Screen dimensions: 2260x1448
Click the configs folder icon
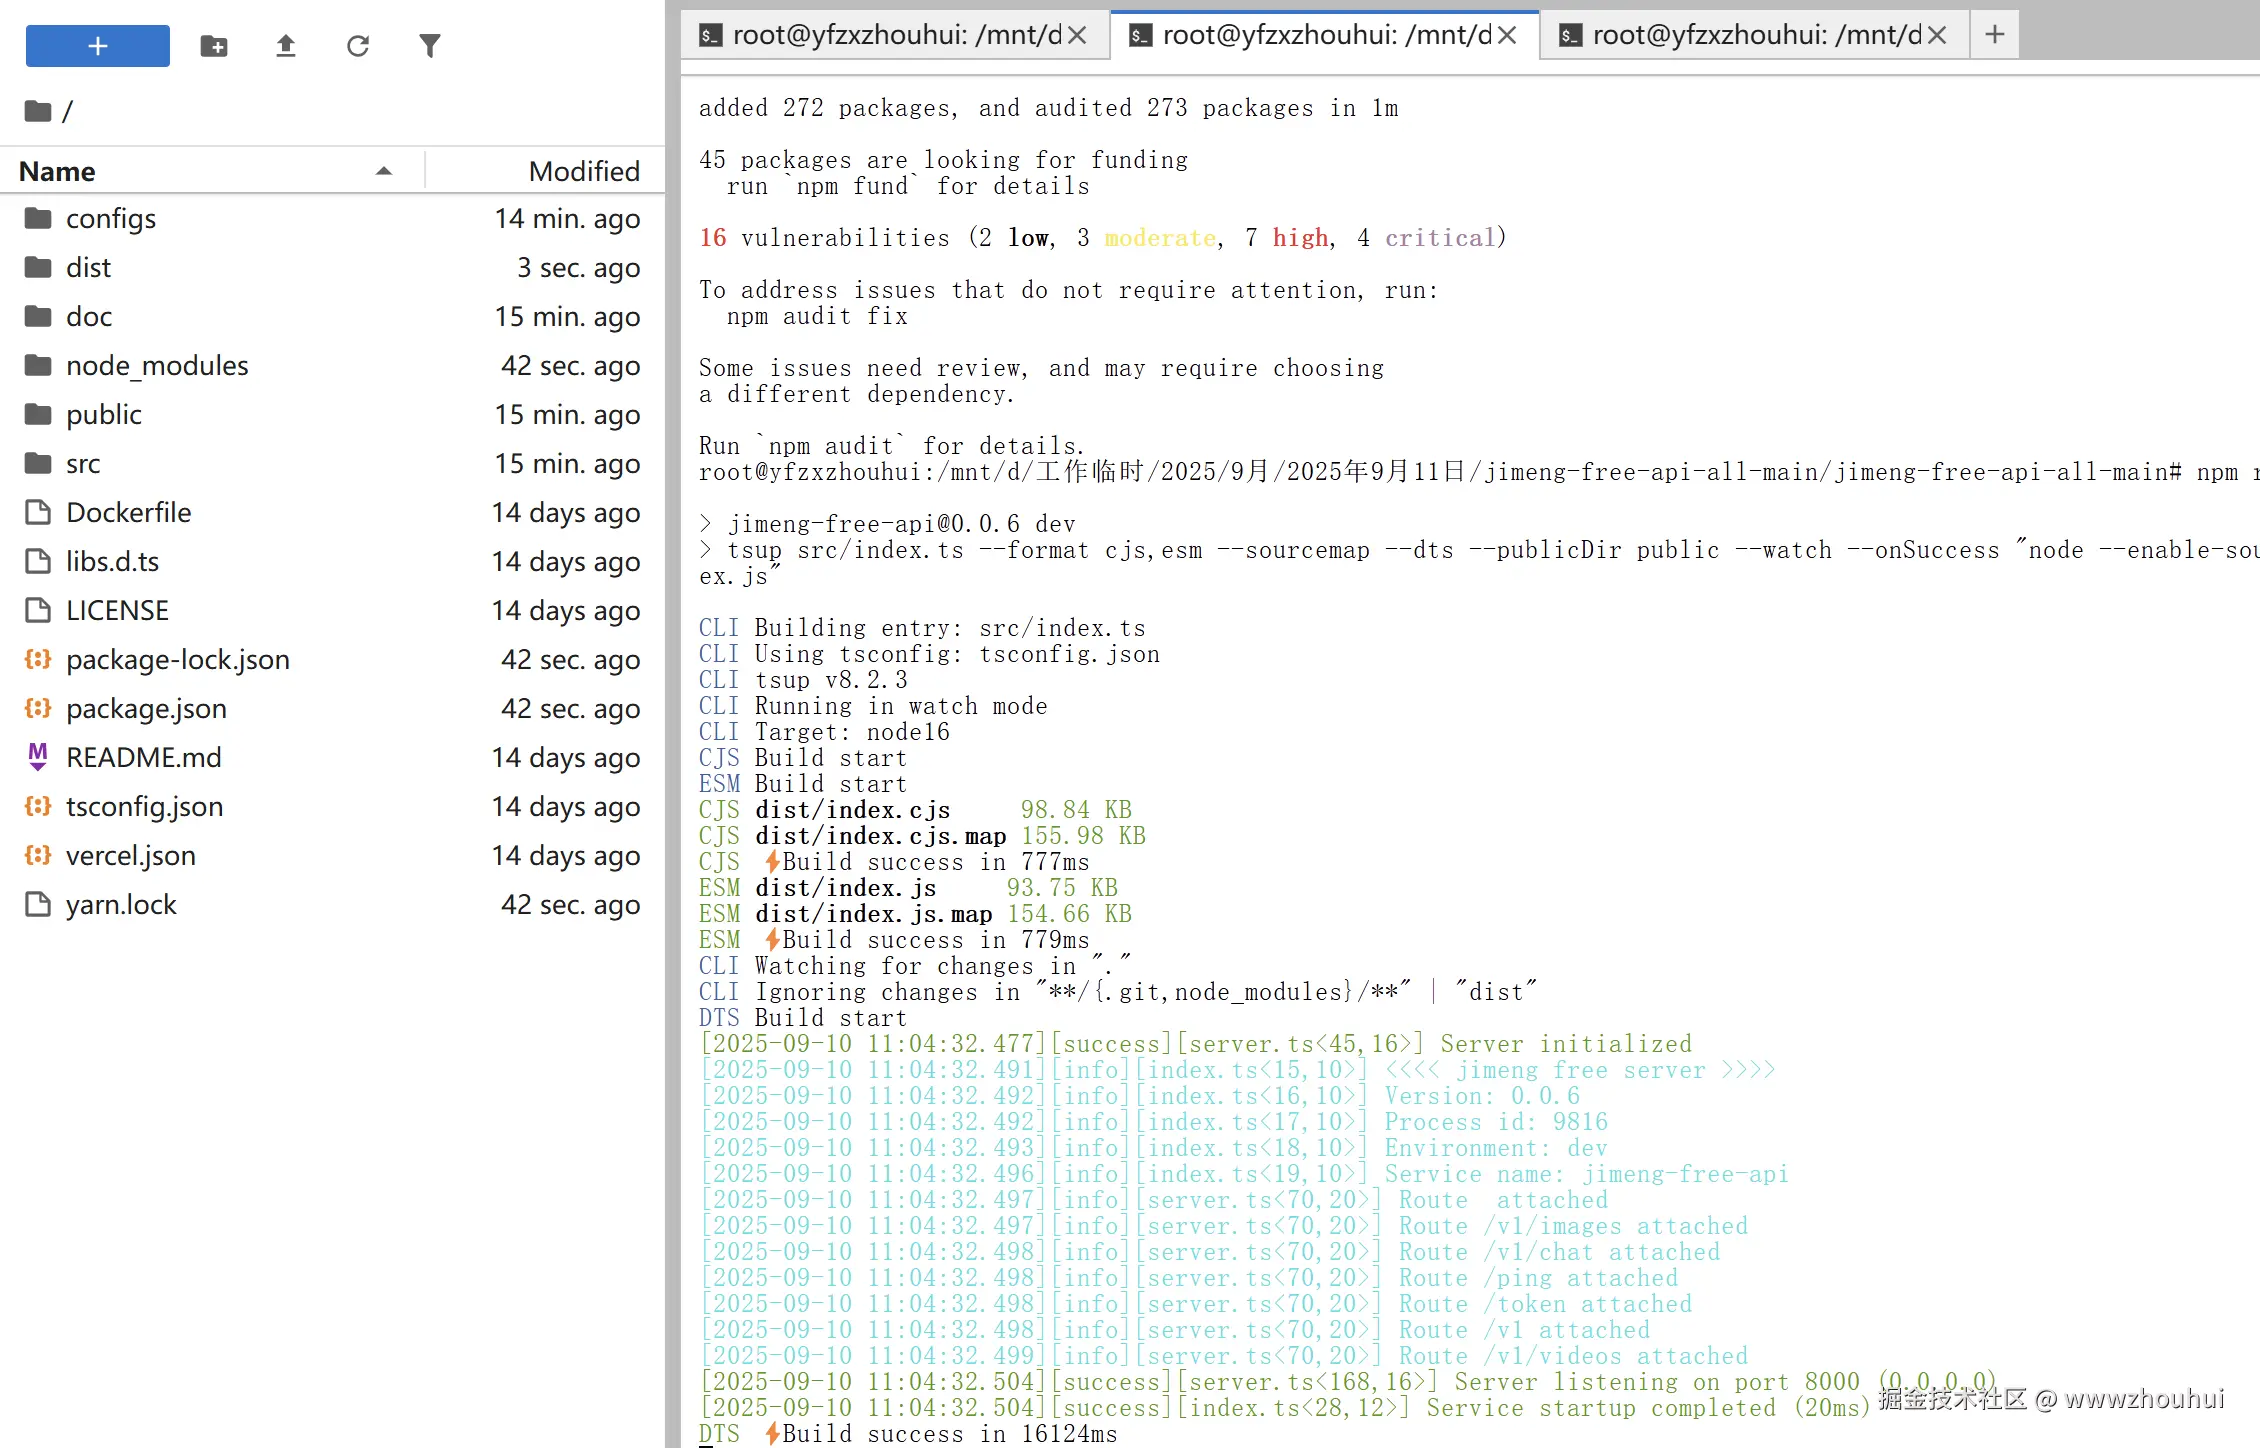point(38,218)
